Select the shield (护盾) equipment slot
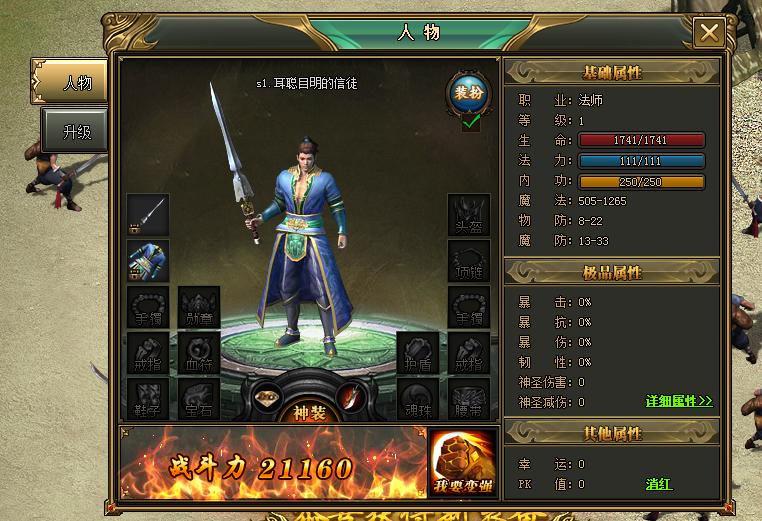 tap(418, 353)
